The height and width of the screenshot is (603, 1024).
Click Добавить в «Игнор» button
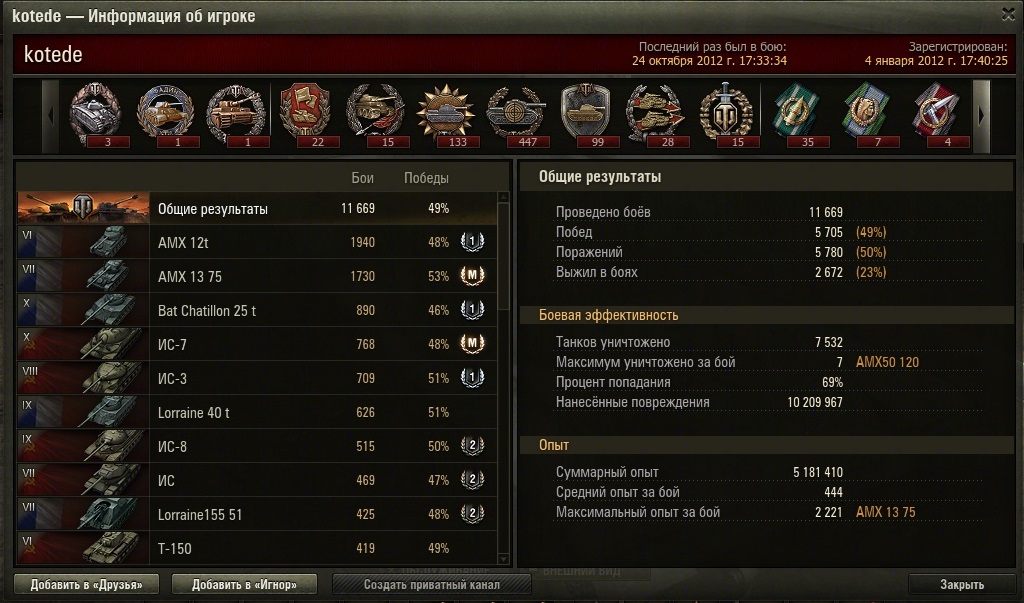pyautogui.click(x=244, y=584)
